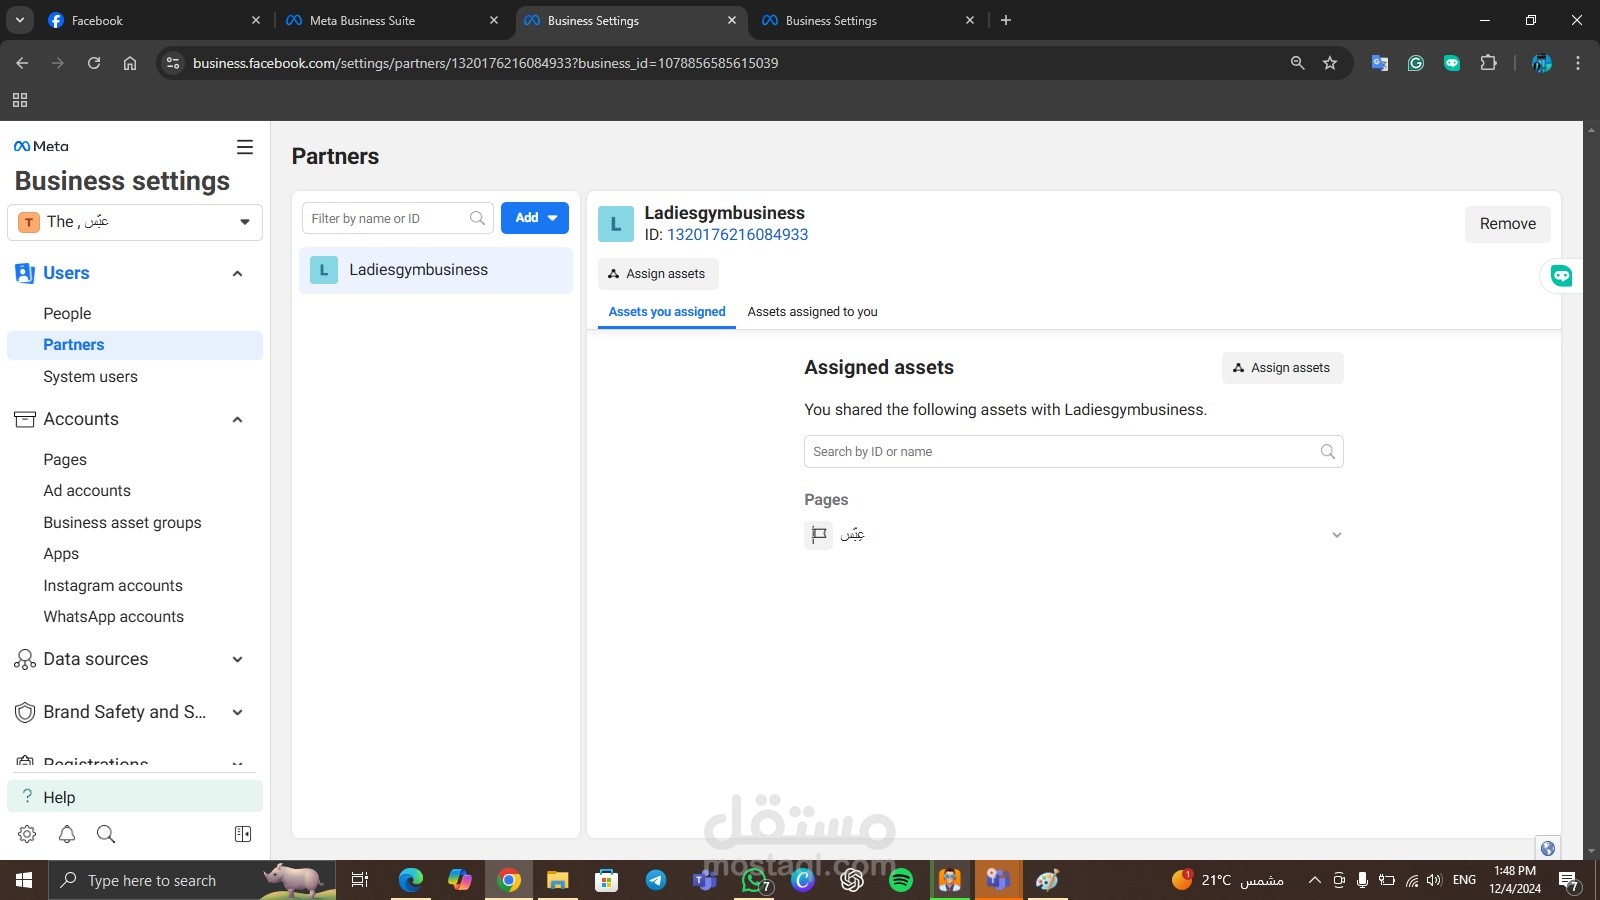Open the browser extensions puzzle icon

click(1488, 63)
